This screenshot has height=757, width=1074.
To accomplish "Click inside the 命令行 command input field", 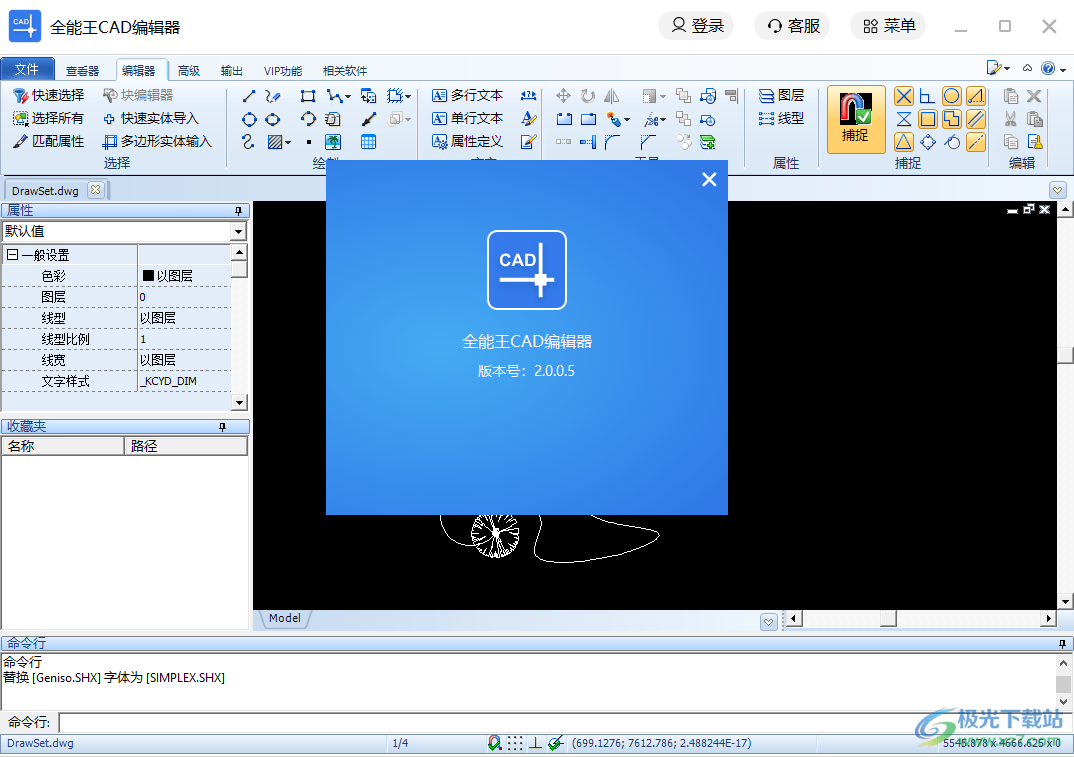I will 300,721.
